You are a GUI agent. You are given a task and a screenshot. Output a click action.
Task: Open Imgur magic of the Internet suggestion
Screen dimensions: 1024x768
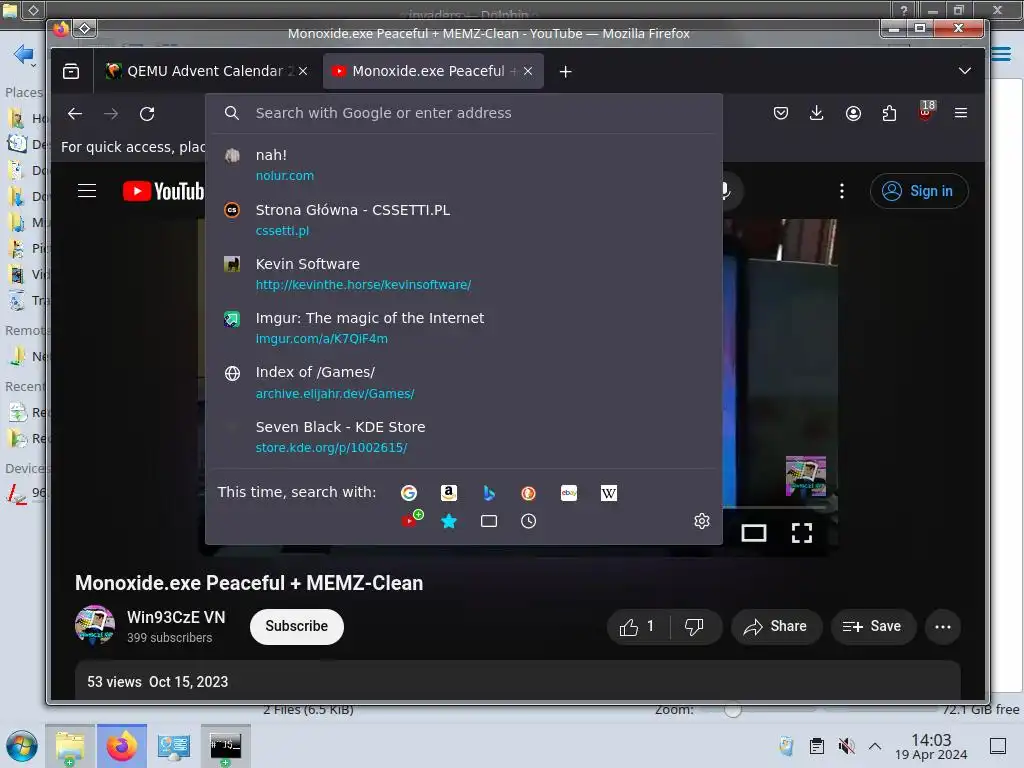(464, 328)
